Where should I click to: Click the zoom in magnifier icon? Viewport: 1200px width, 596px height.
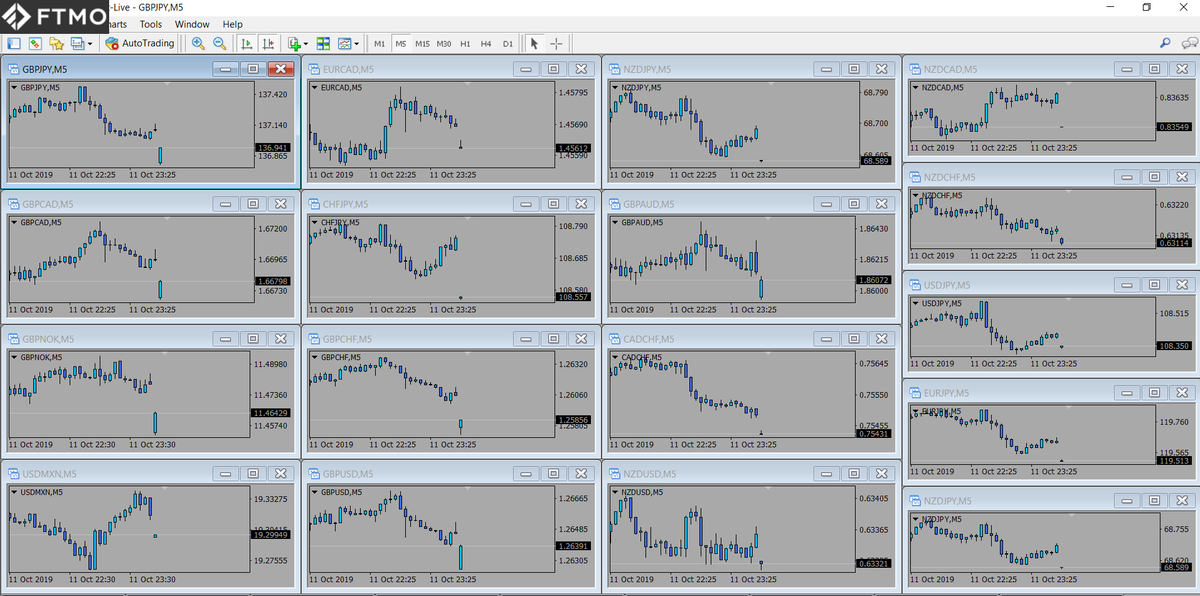[198, 43]
